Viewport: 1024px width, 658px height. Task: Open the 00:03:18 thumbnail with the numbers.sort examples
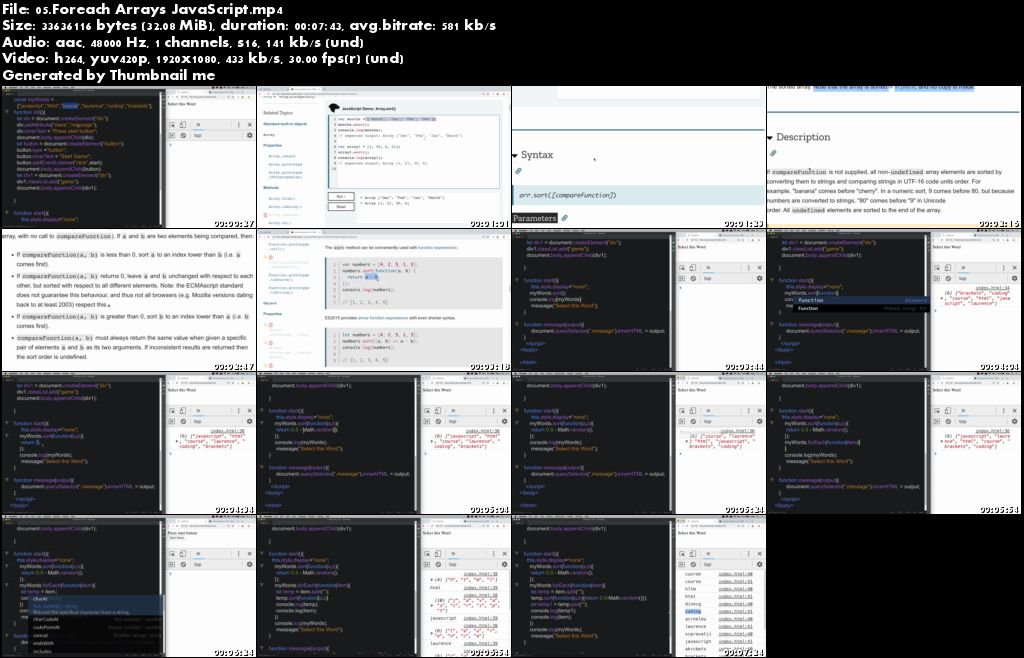click(x=383, y=300)
